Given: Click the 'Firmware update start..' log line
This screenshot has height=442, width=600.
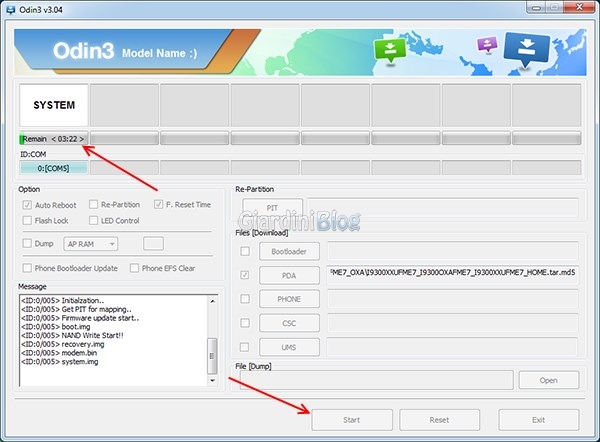Looking at the screenshot, I should (x=80, y=318).
